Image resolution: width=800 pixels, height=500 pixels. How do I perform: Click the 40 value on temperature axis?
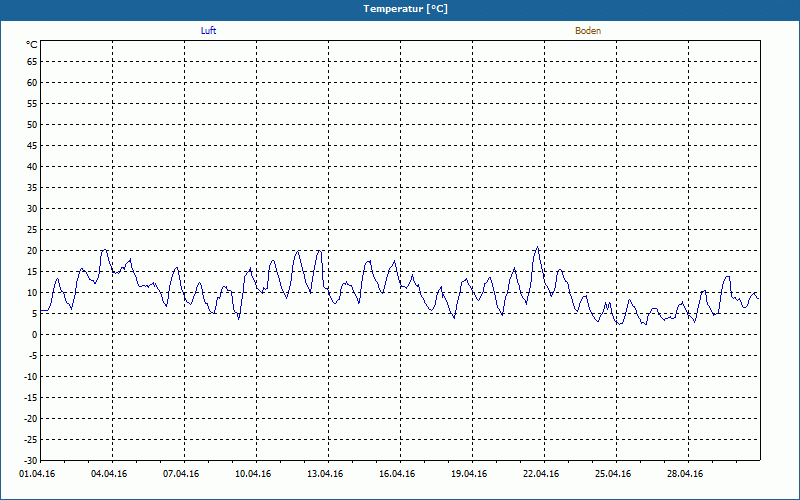[32, 167]
